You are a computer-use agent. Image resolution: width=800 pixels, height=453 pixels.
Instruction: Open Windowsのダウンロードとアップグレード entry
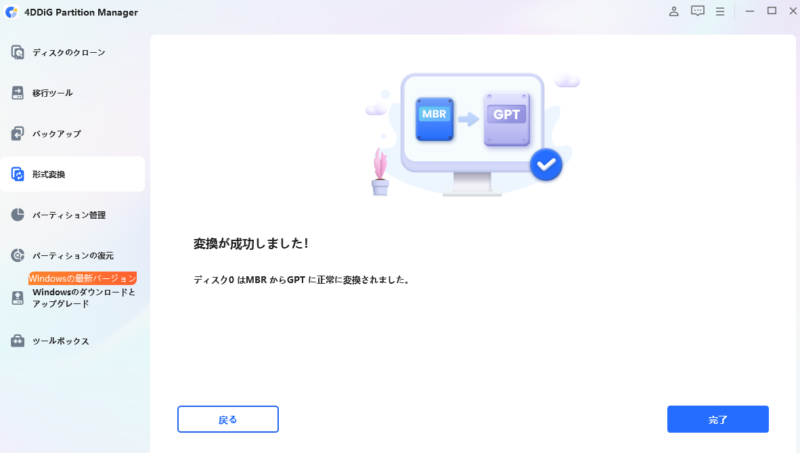tap(72, 298)
